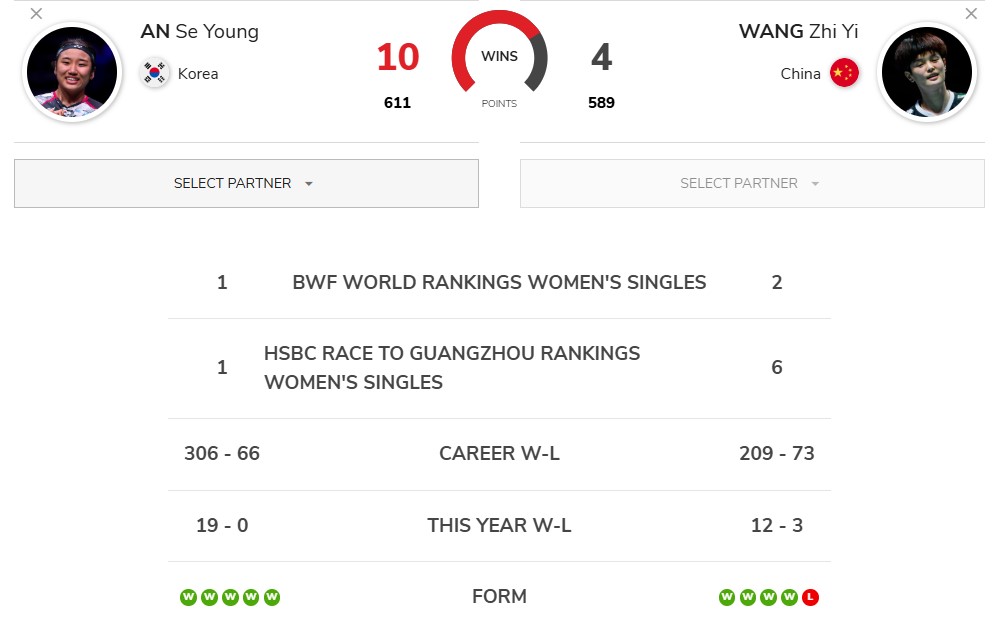
Task: Click the first green W badge for An Se Young
Action: (188, 596)
